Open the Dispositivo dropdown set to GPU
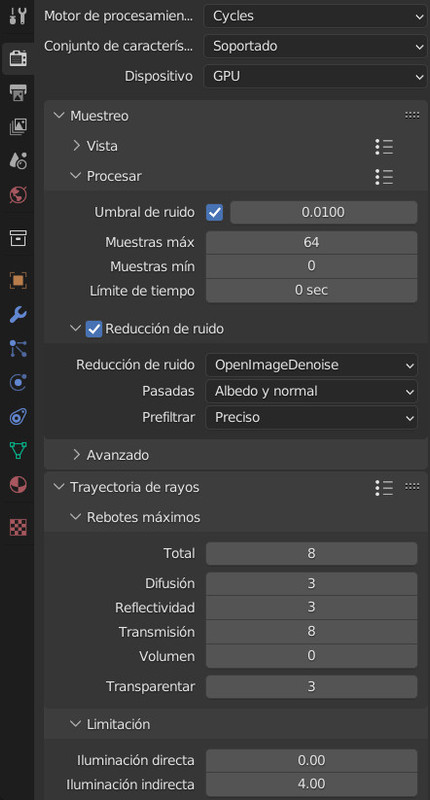430x800 pixels. pos(315,77)
